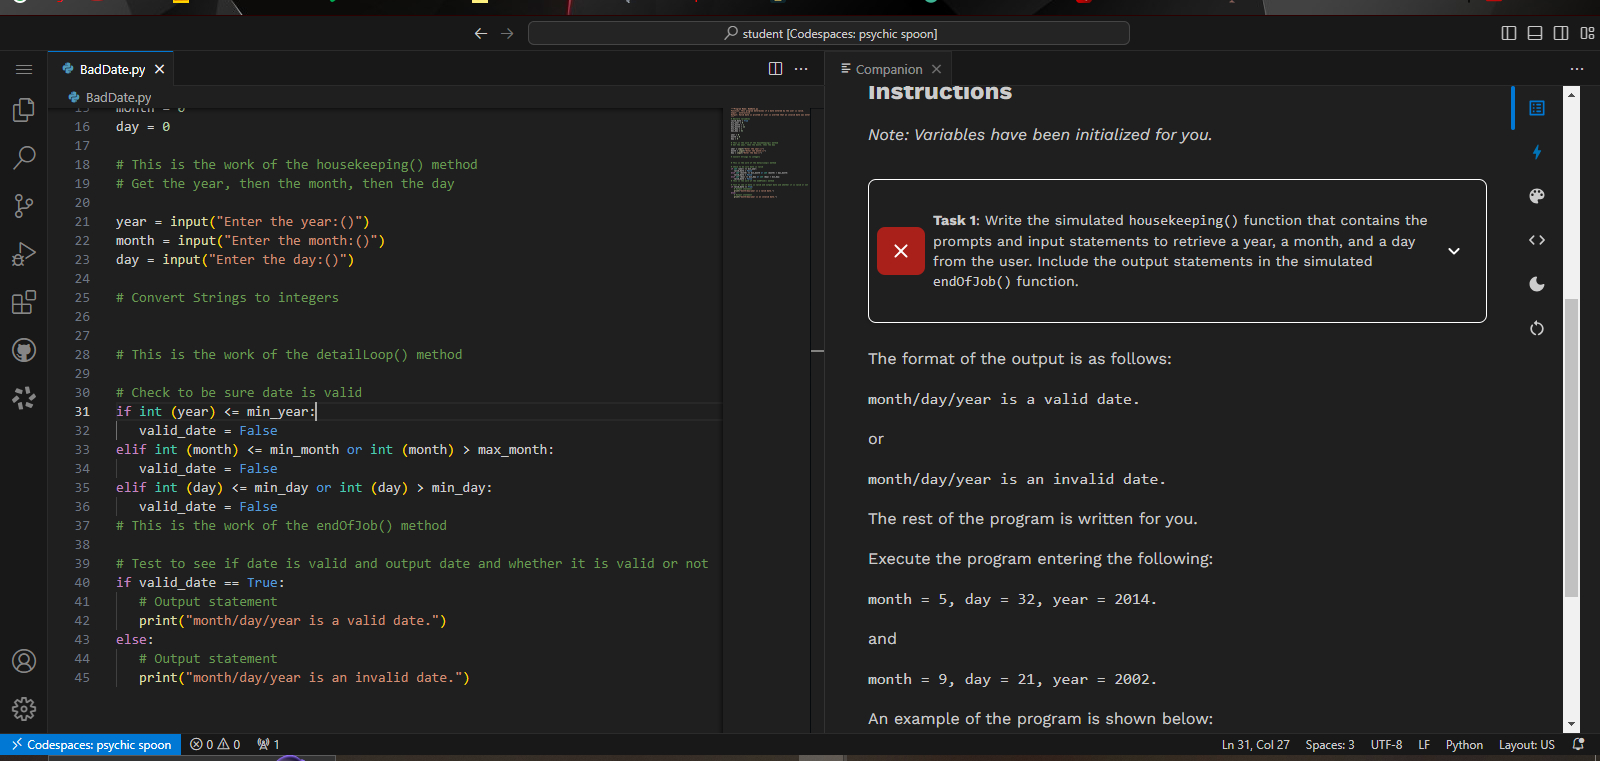The height and width of the screenshot is (761, 1600).
Task: Open the Search view in activity bar
Action: [24, 158]
